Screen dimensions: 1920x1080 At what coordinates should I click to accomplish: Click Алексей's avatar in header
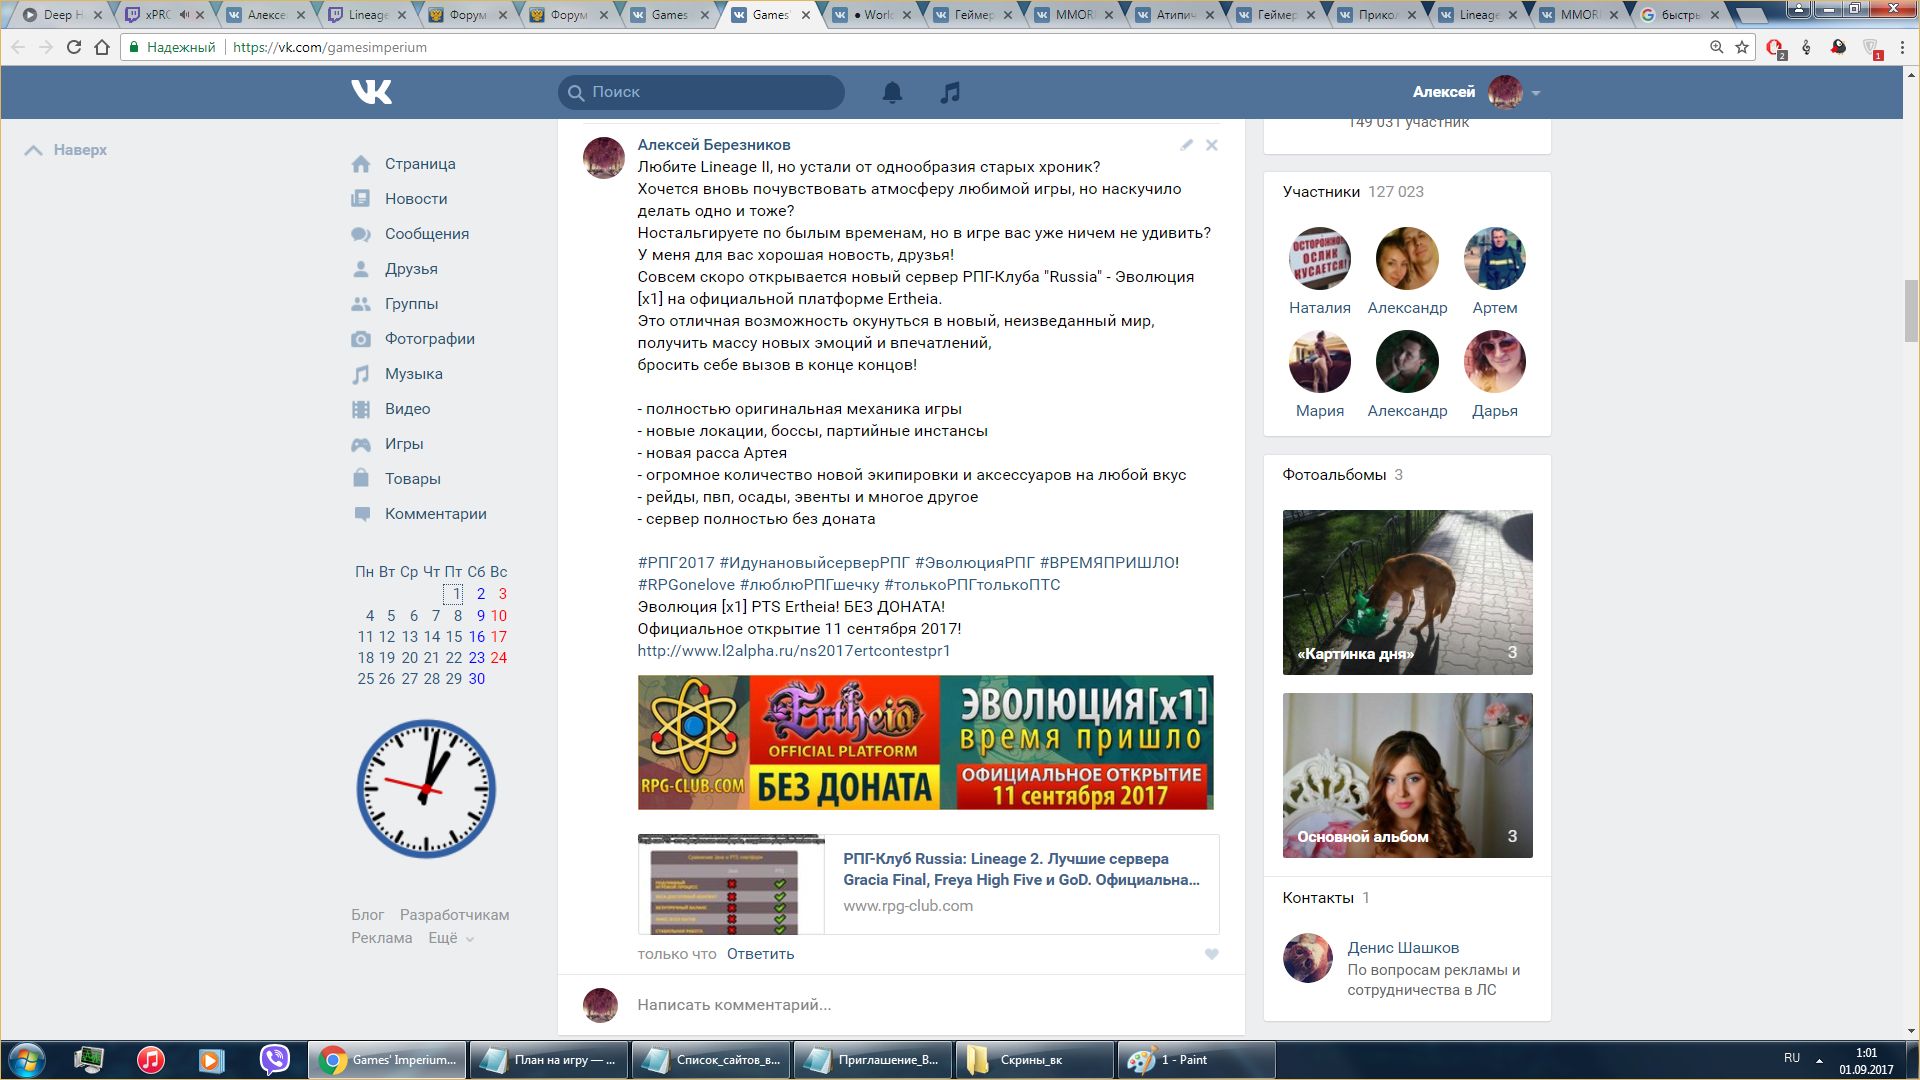(x=1505, y=92)
